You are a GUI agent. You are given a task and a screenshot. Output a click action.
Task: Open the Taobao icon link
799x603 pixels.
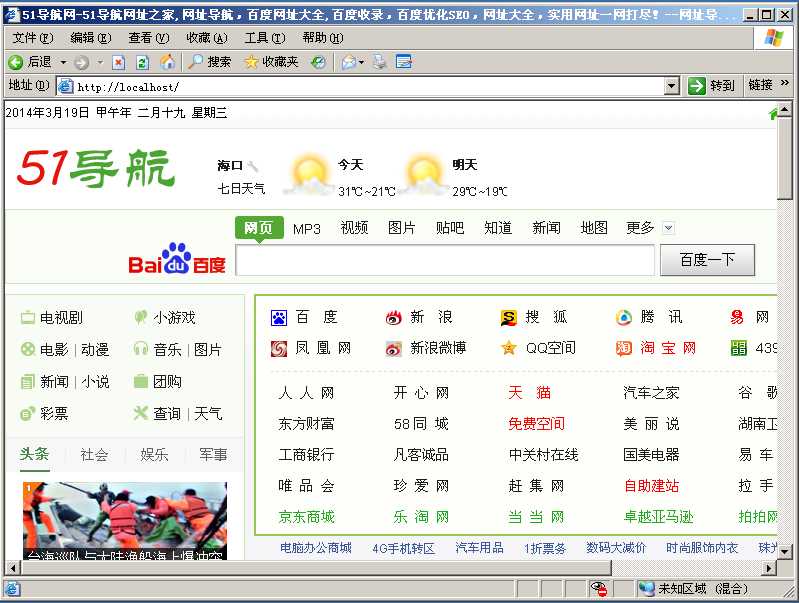pyautogui.click(x=624, y=349)
